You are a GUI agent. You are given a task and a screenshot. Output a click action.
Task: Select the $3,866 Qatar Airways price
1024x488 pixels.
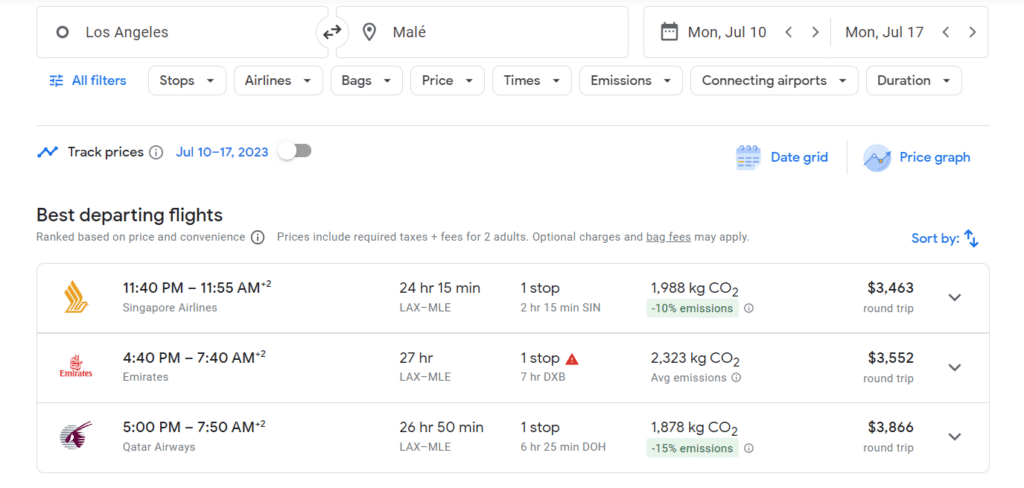(890, 427)
